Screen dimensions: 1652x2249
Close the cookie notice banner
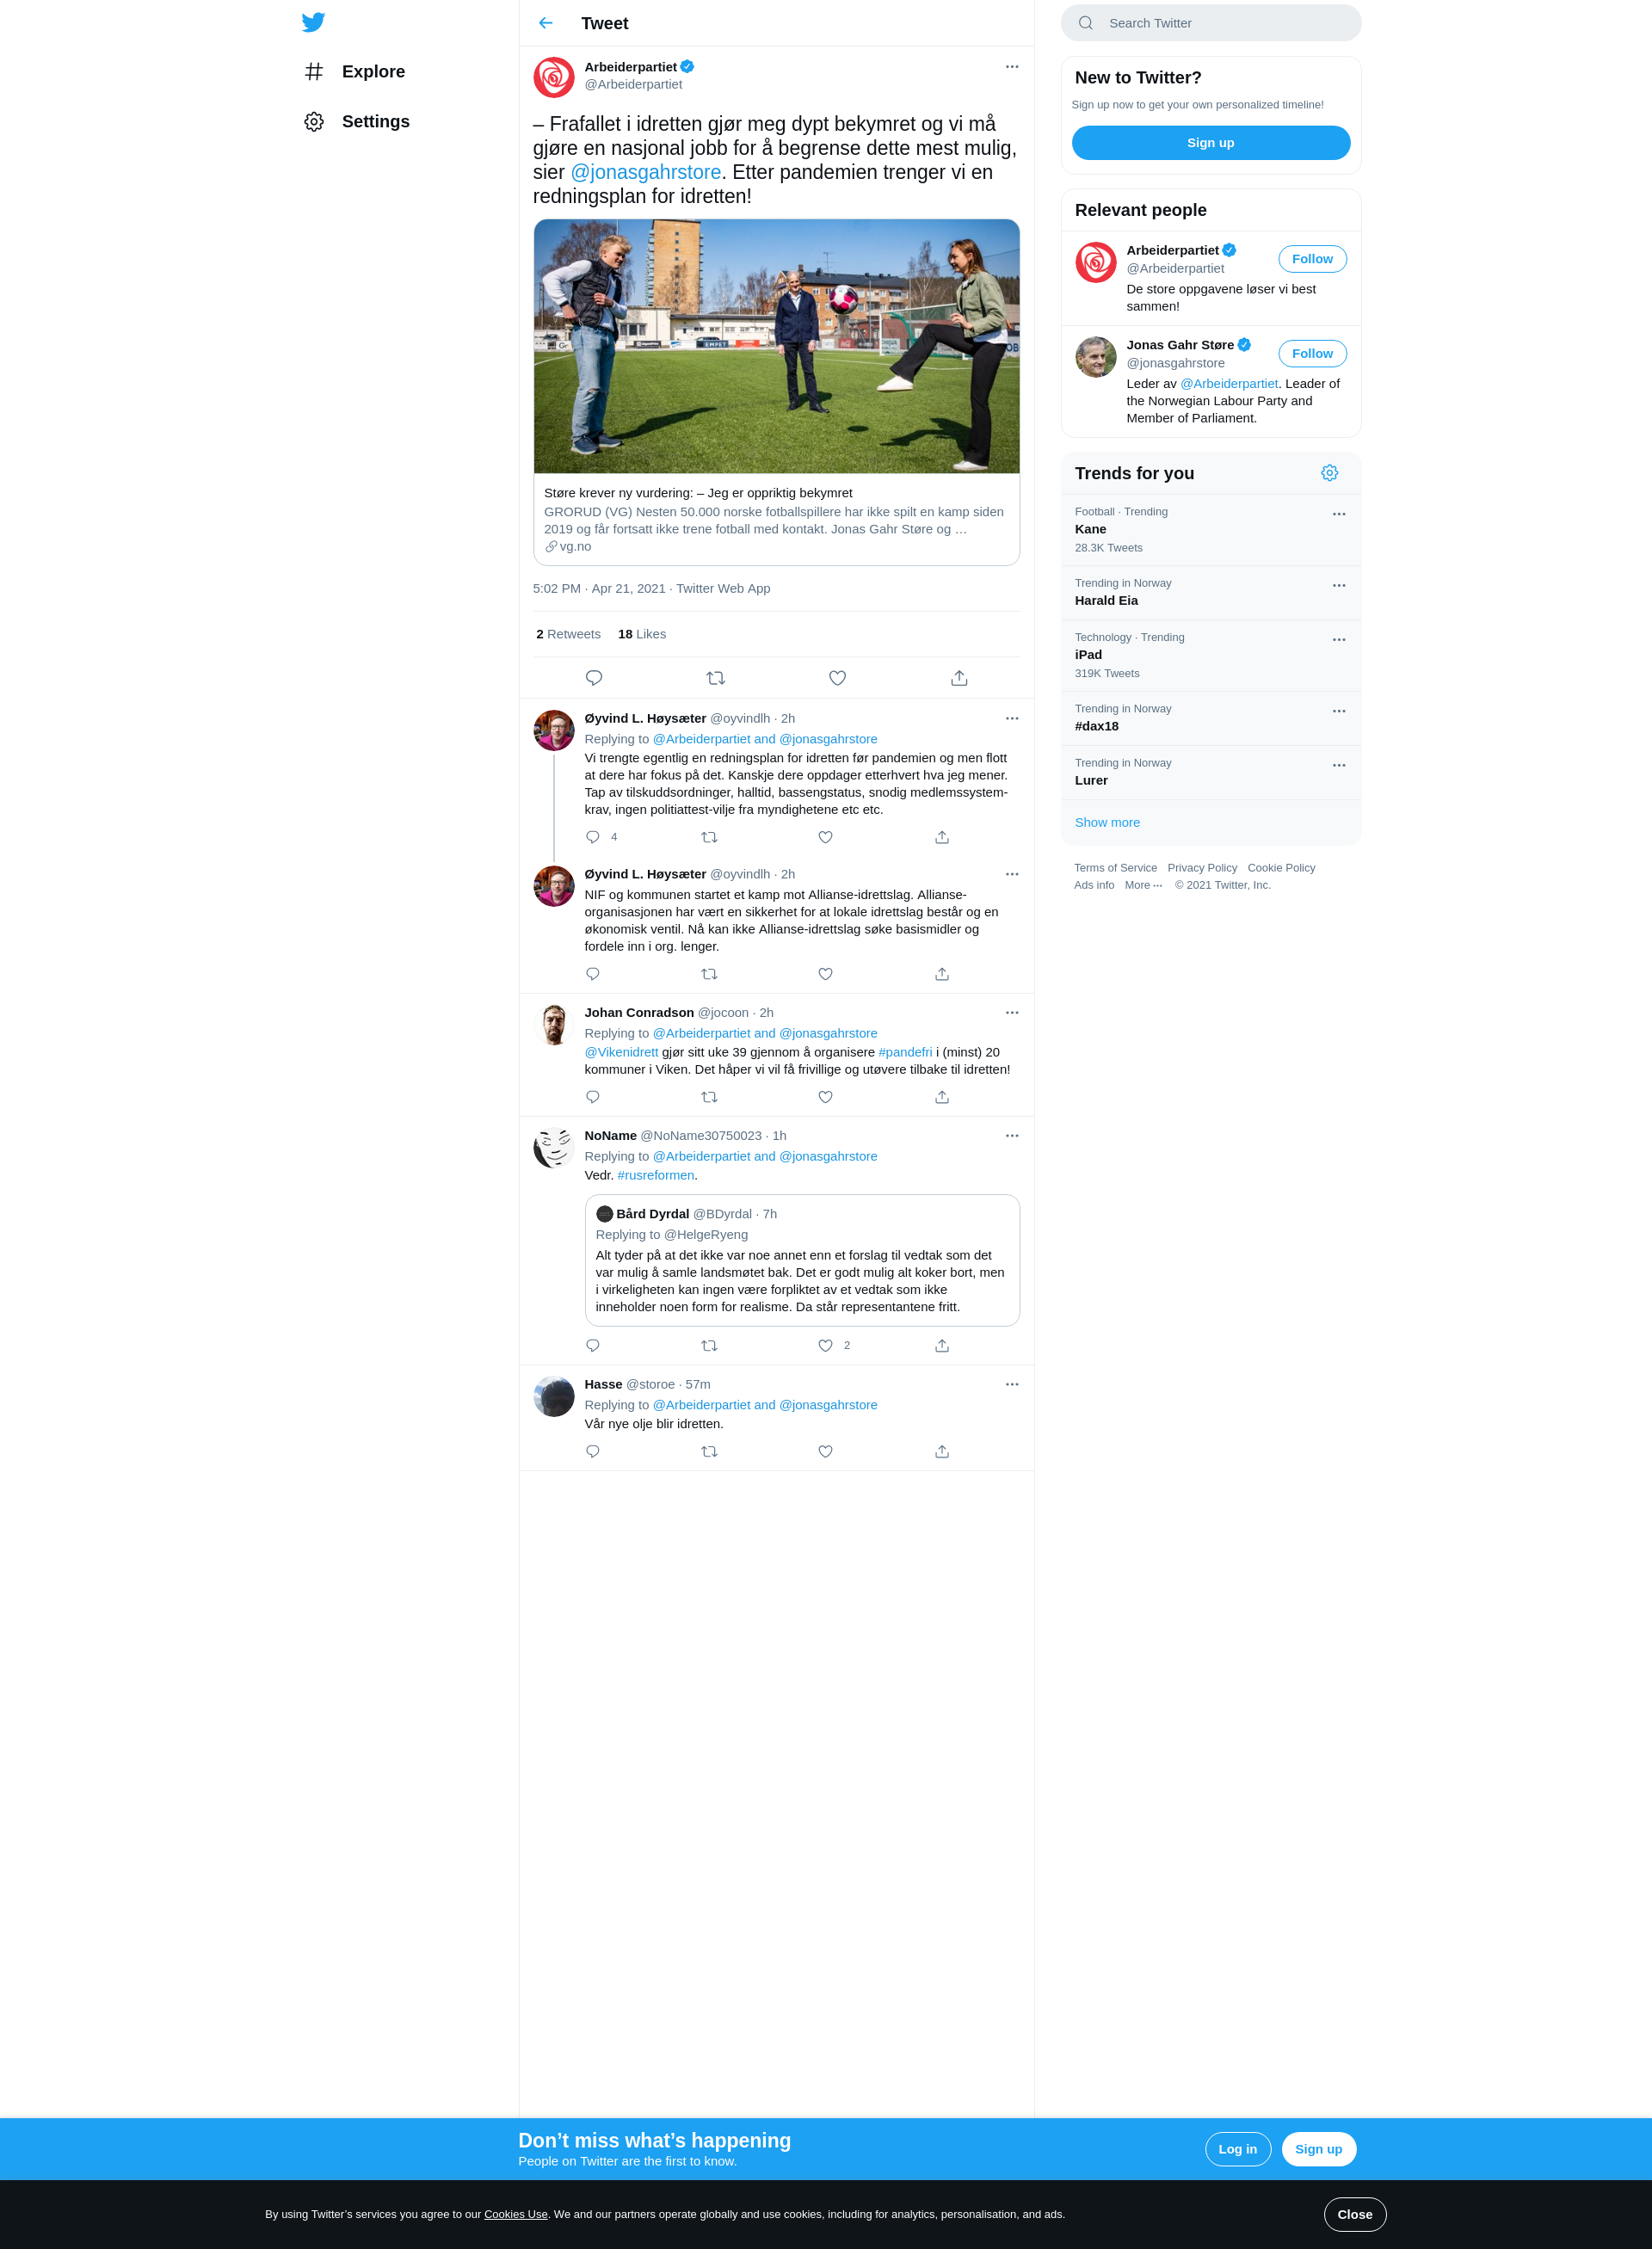pos(1354,2214)
